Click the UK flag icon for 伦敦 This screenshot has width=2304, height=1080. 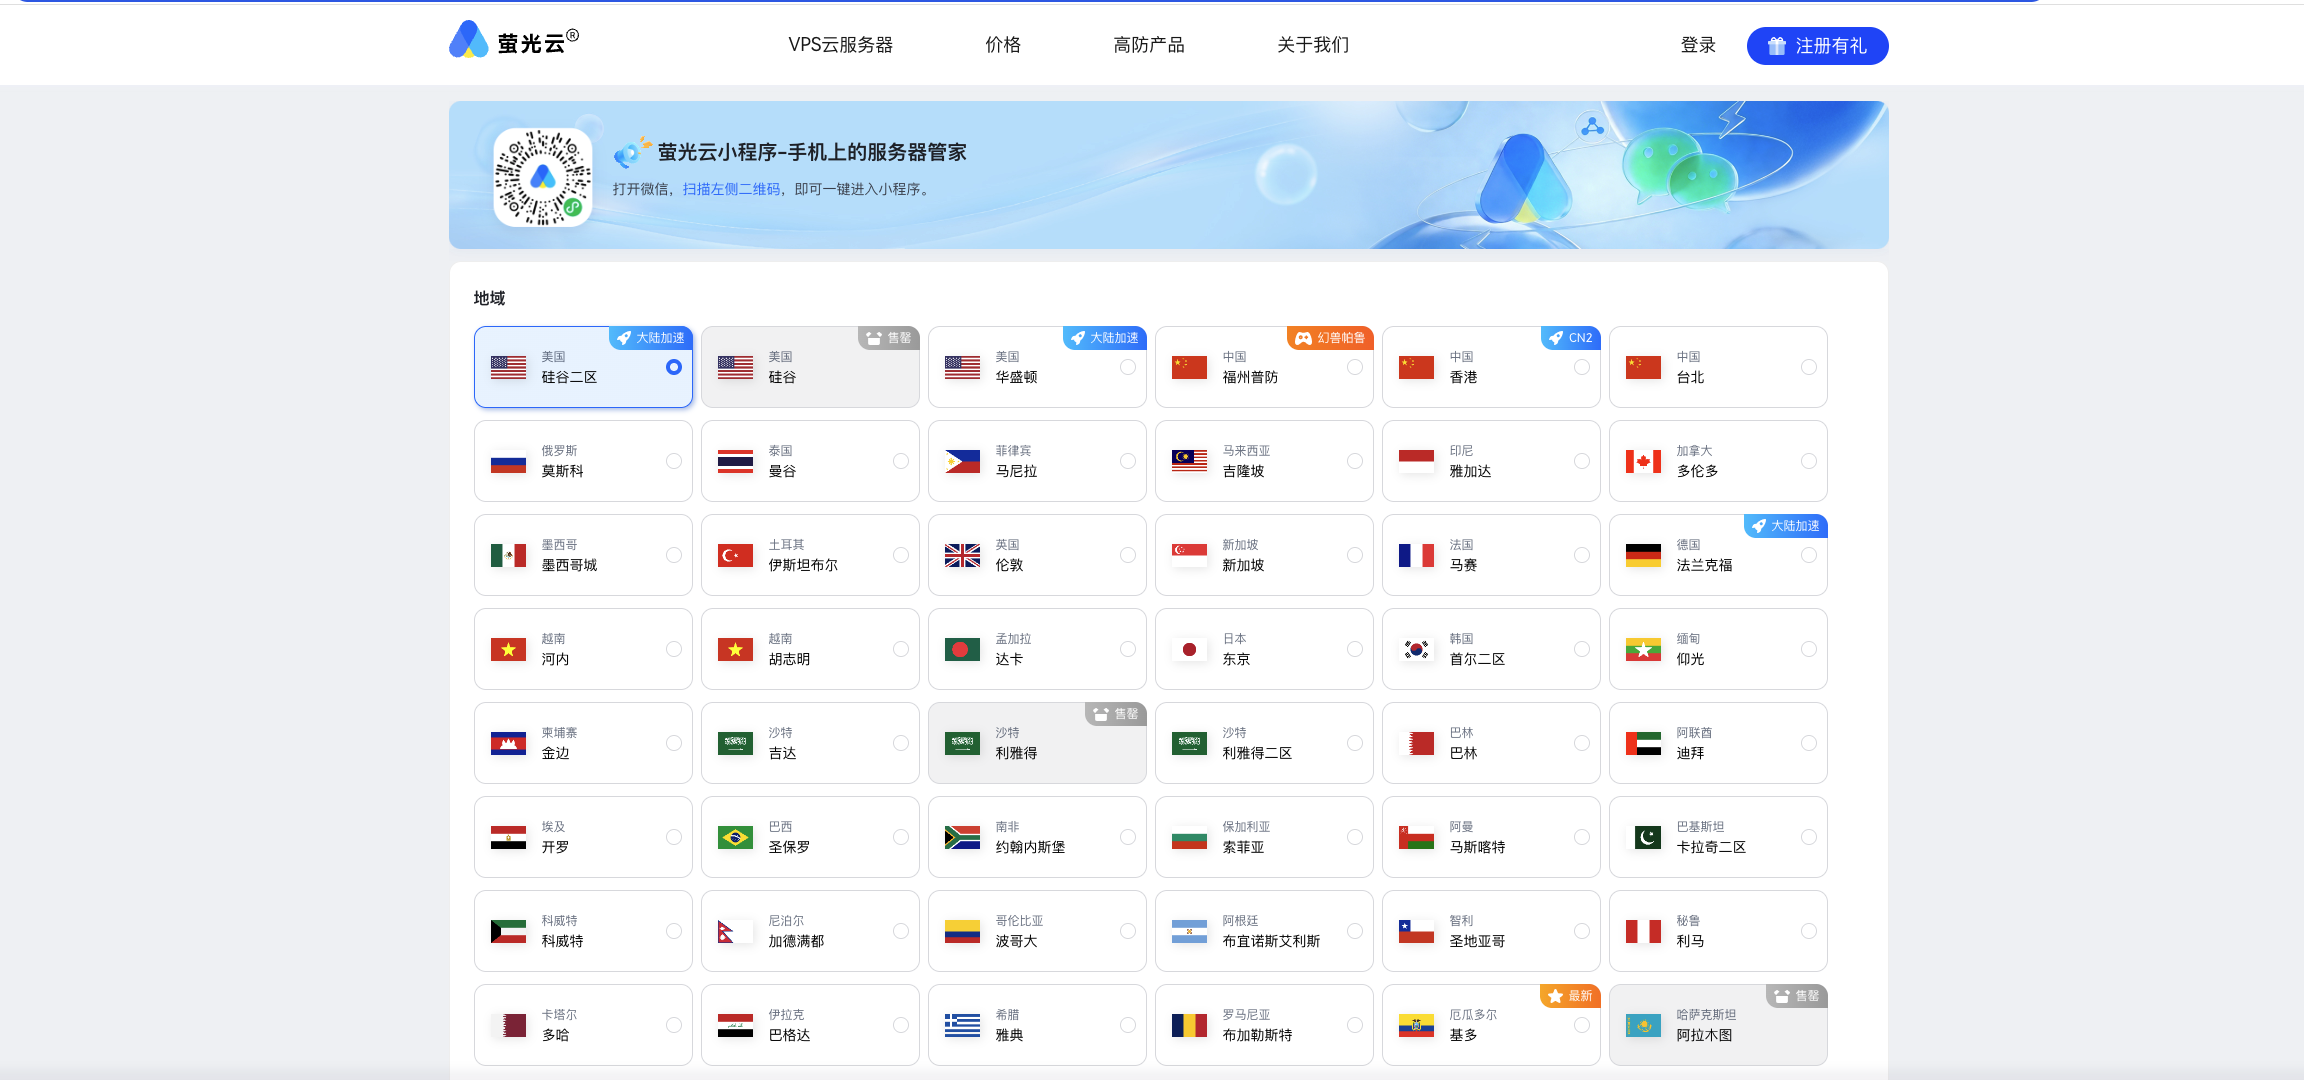click(962, 555)
